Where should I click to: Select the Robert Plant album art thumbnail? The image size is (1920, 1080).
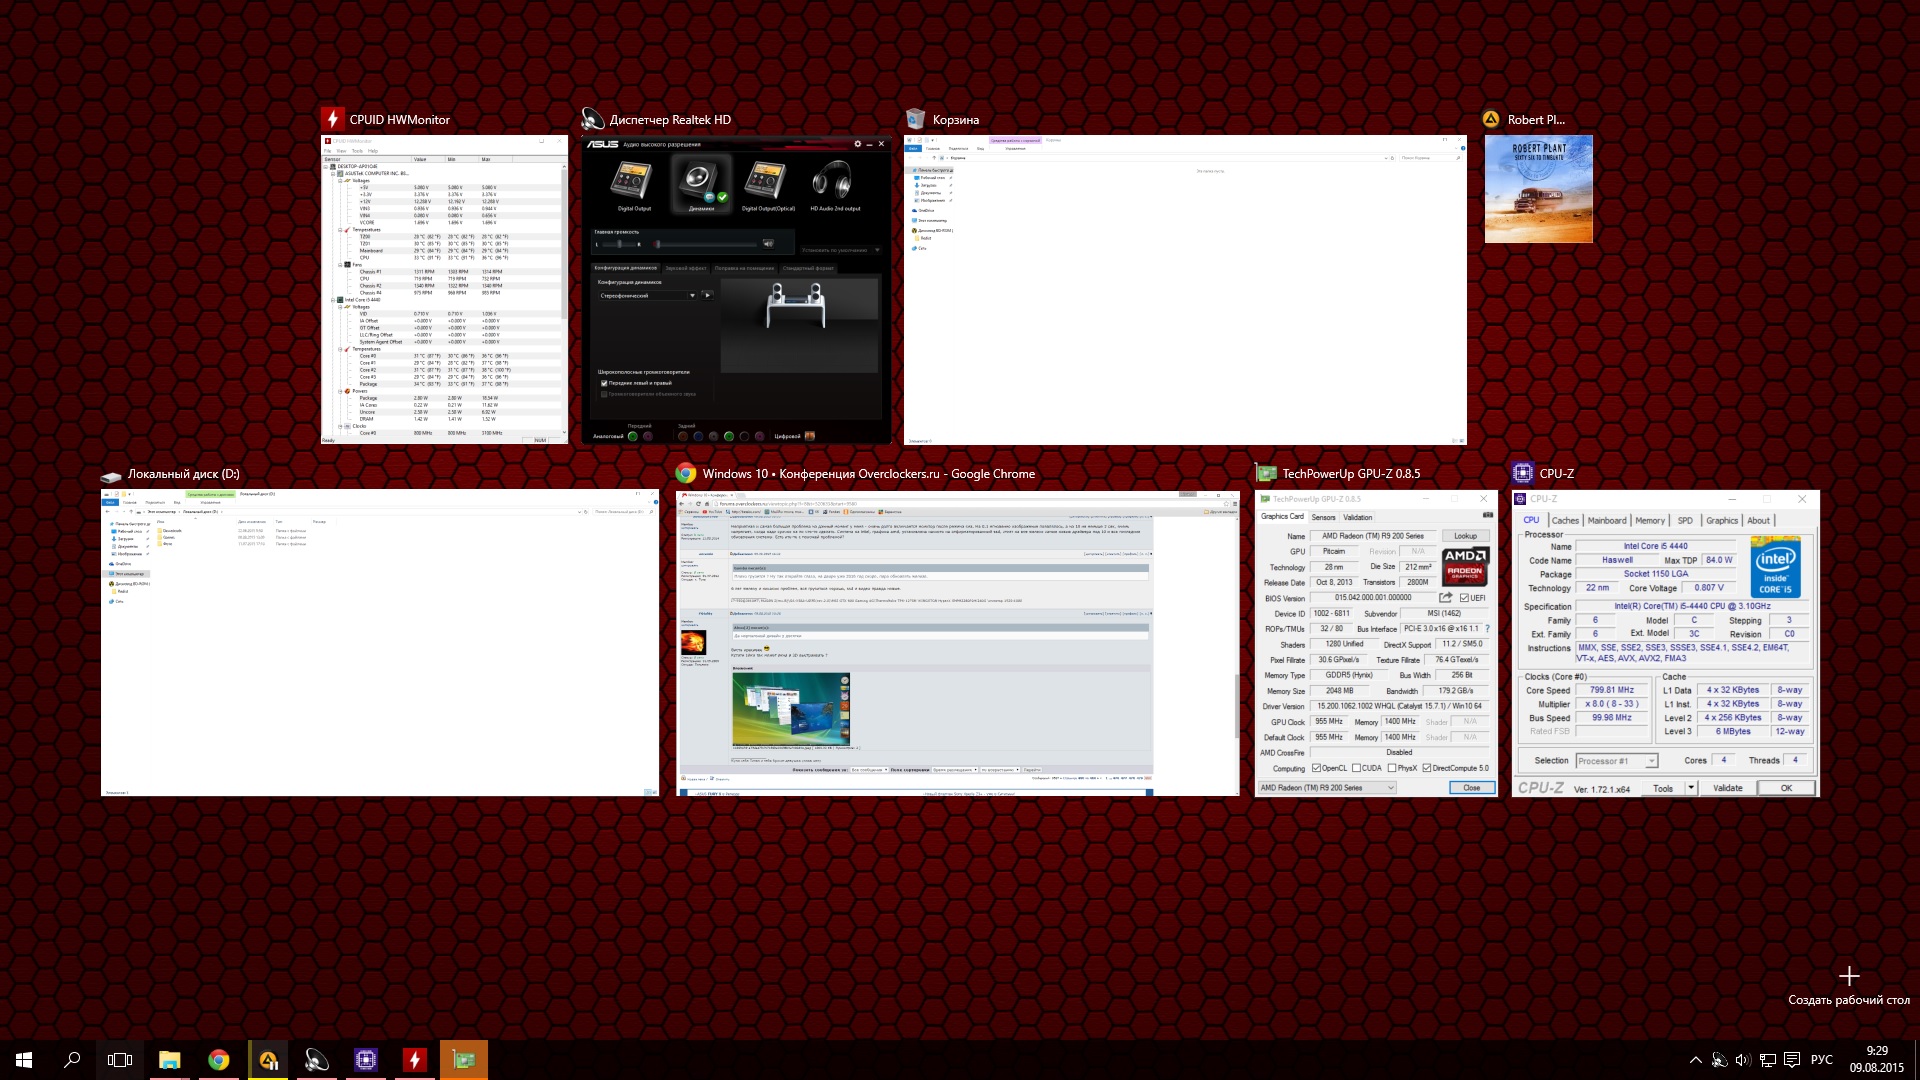[1538, 189]
